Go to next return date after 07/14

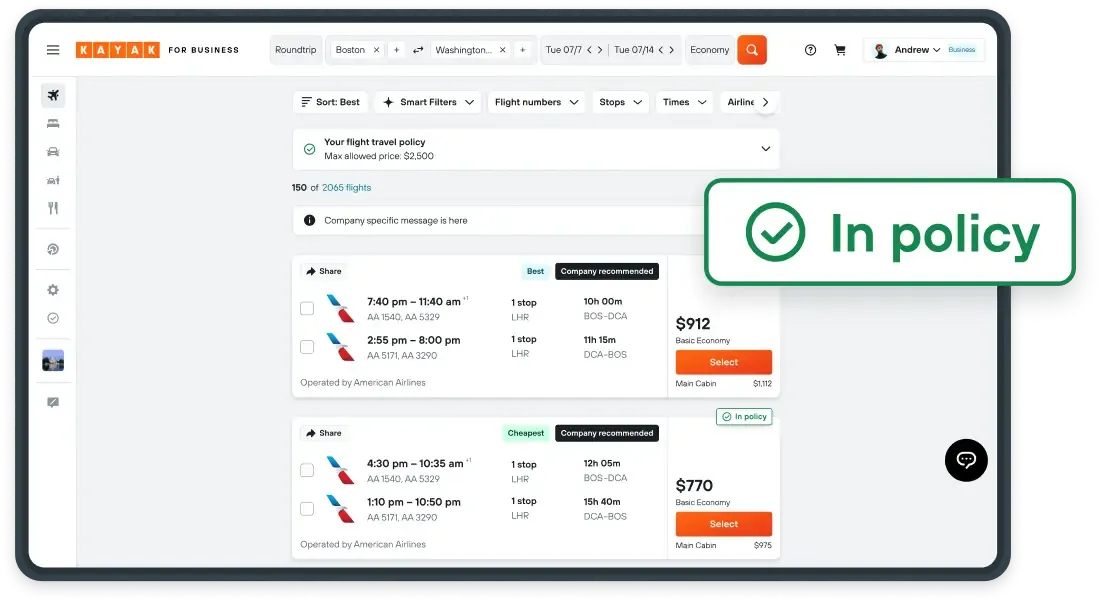pos(672,50)
